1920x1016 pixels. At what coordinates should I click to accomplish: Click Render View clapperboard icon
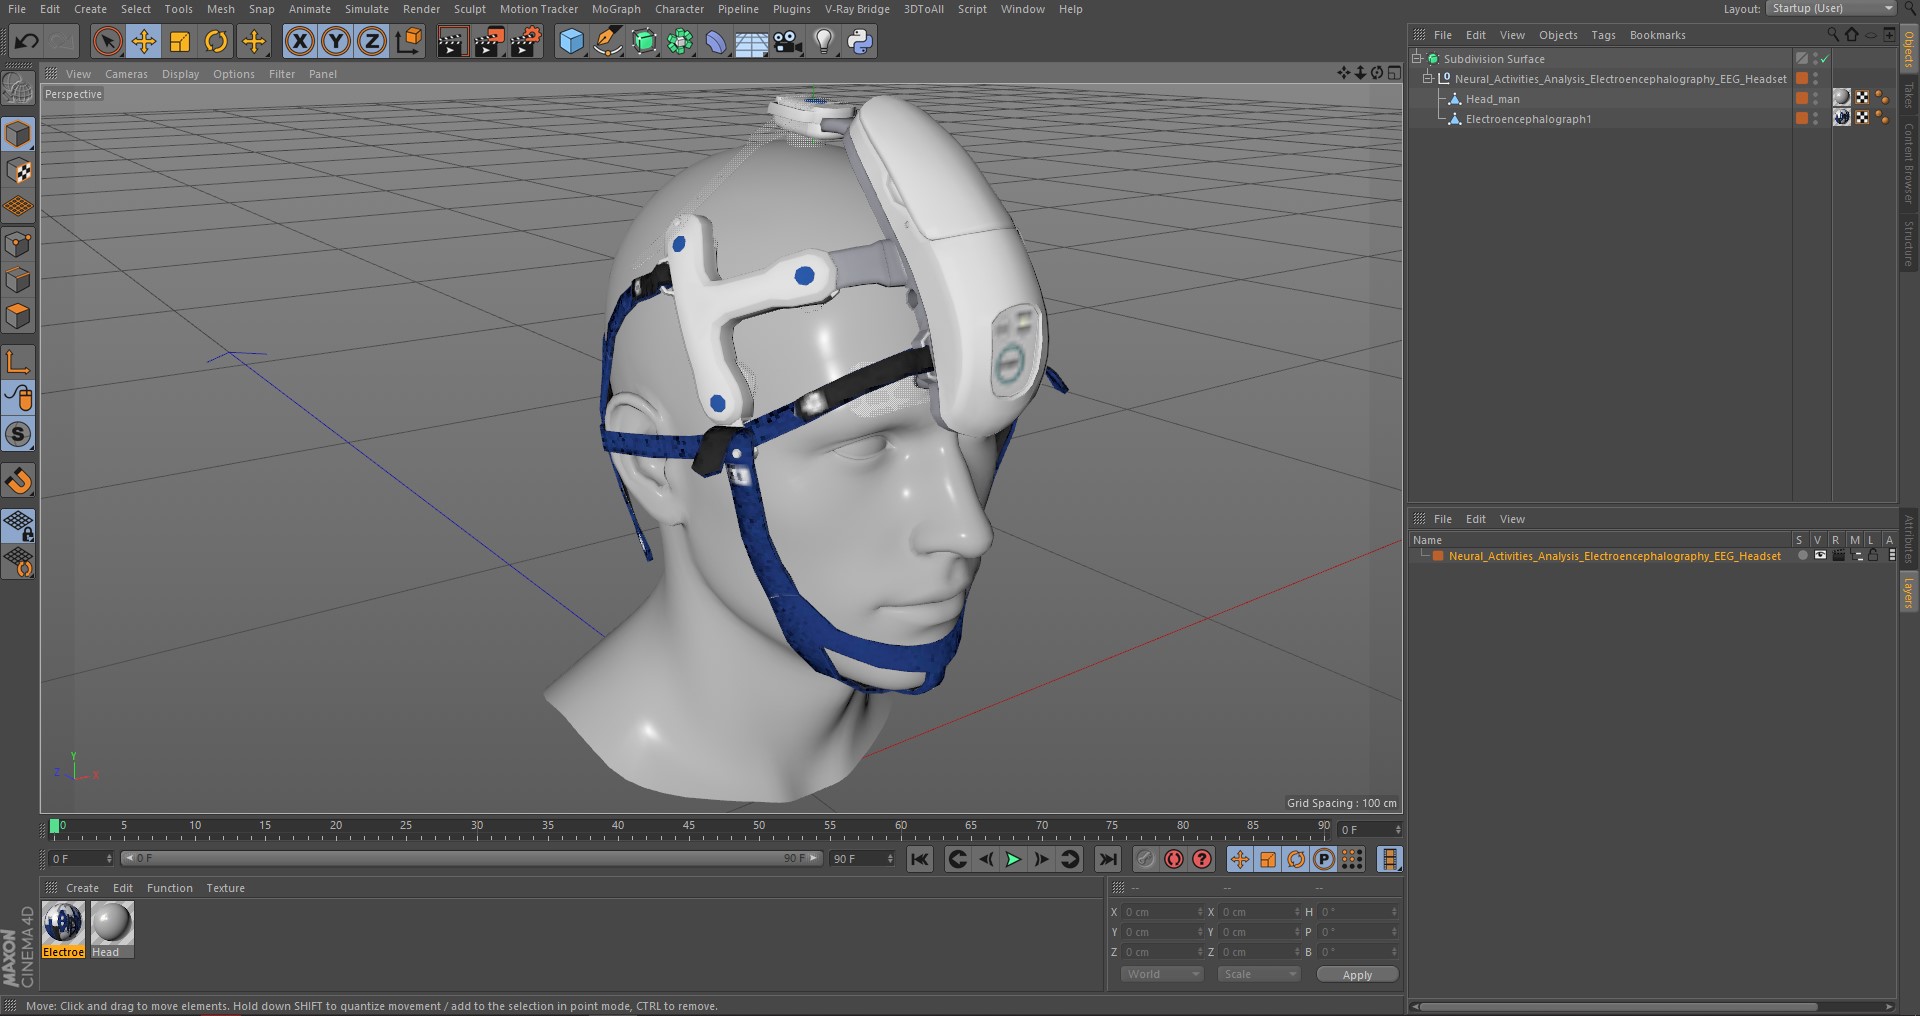click(x=452, y=42)
